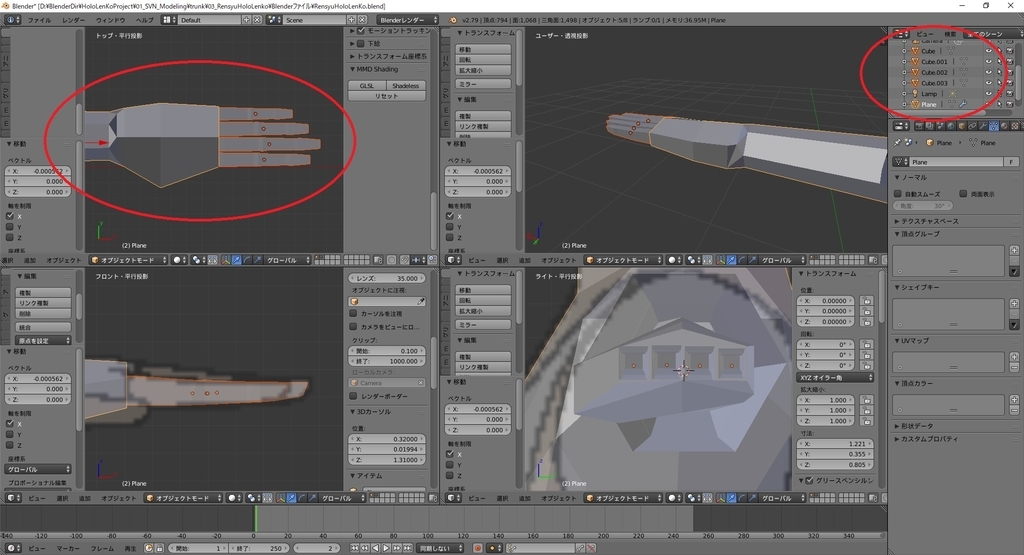The height and width of the screenshot is (555, 1024).
Task: Click the 削除 button in tool shelf
Action: click(43, 313)
